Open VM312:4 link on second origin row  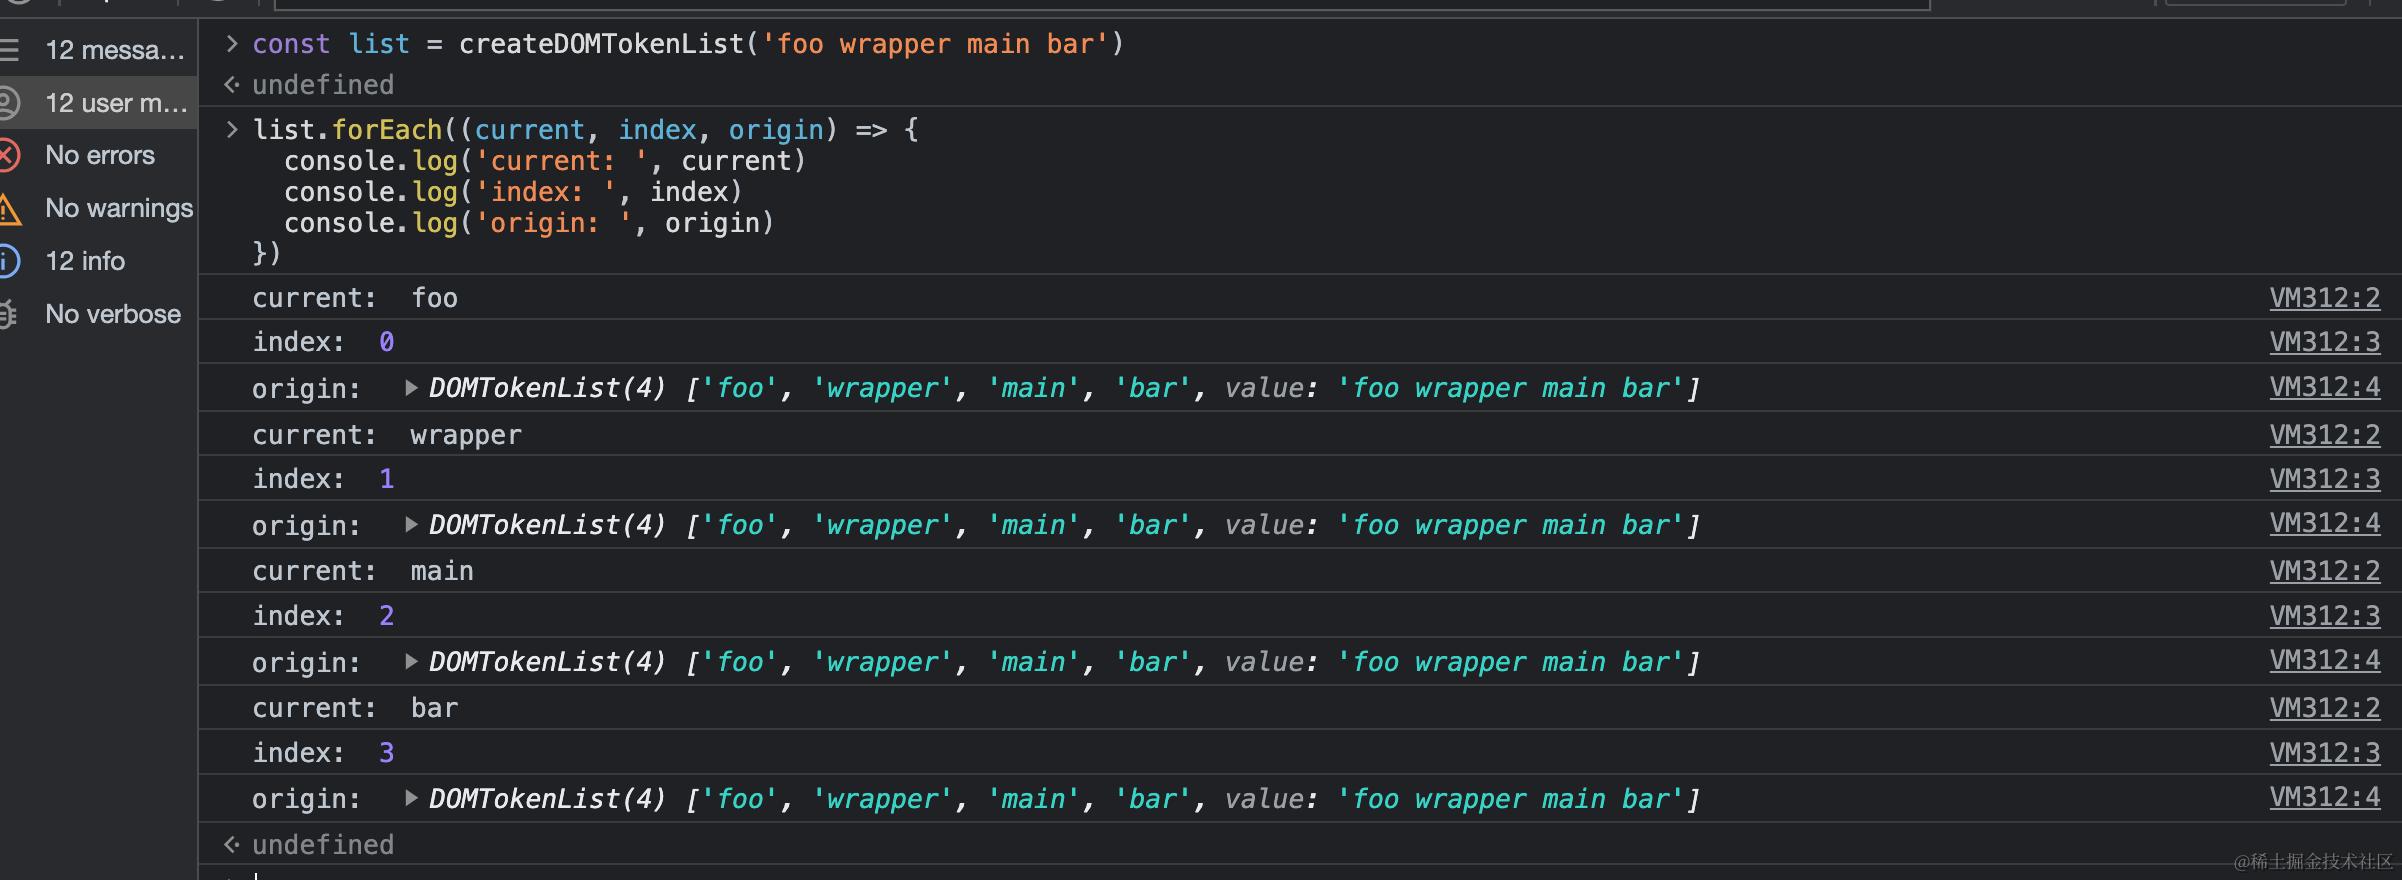(2324, 524)
